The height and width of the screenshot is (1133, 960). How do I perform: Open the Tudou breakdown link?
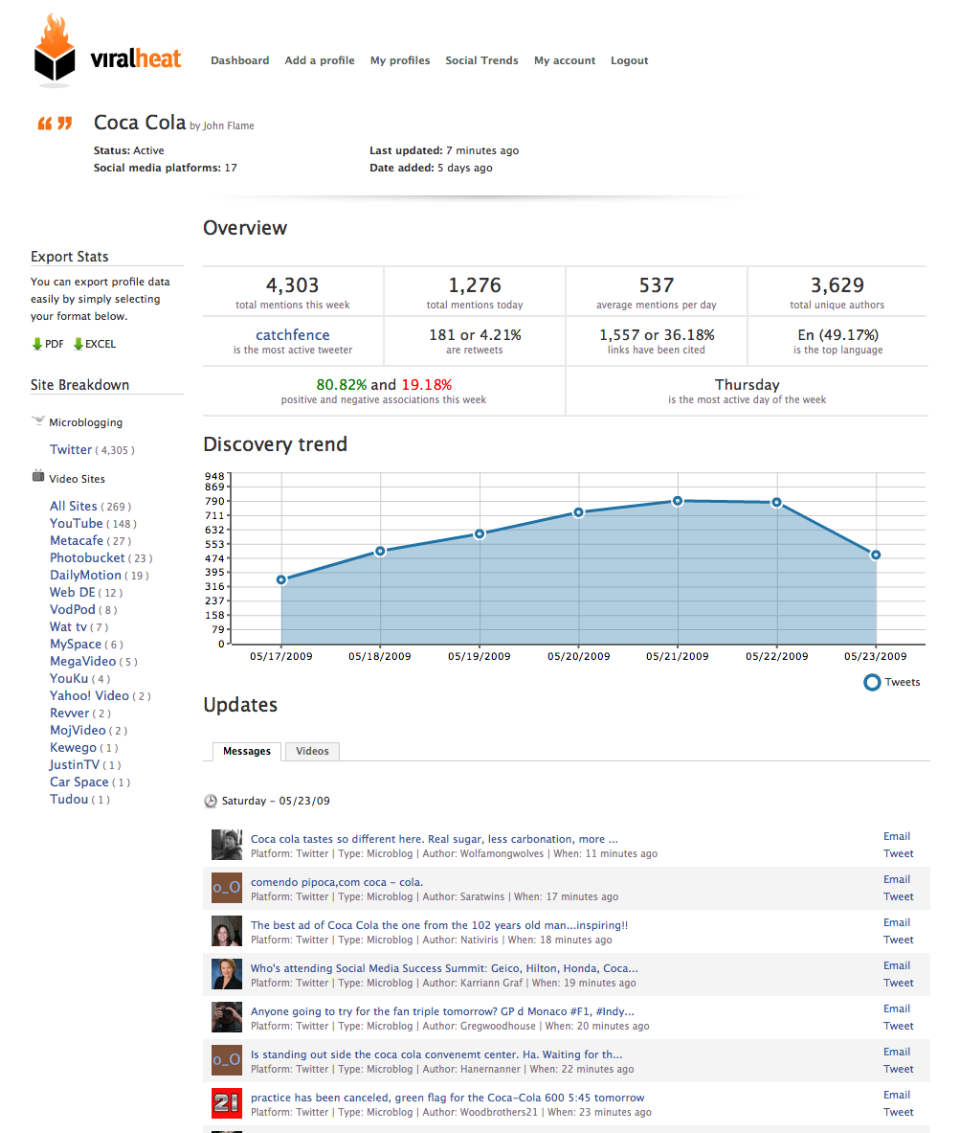[x=69, y=799]
